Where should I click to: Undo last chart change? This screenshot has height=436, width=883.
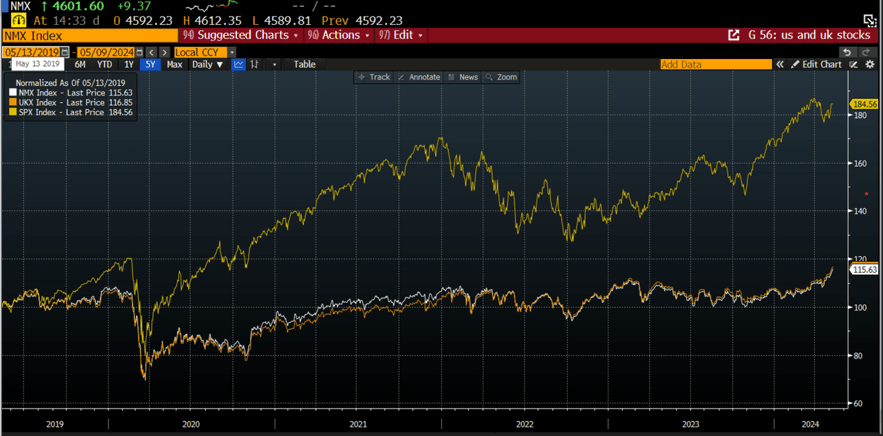click(848, 52)
